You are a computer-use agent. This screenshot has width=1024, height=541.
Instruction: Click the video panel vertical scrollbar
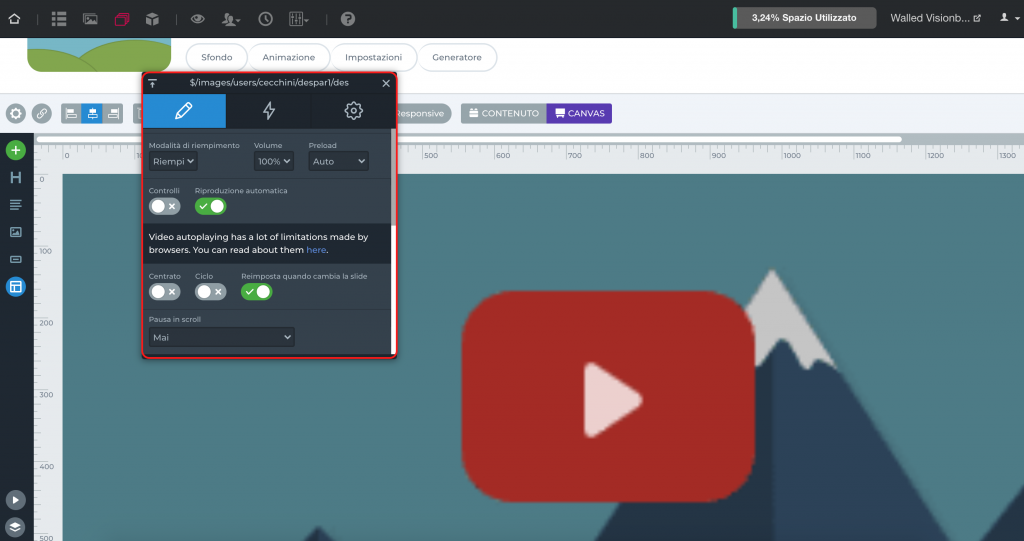pos(393,176)
